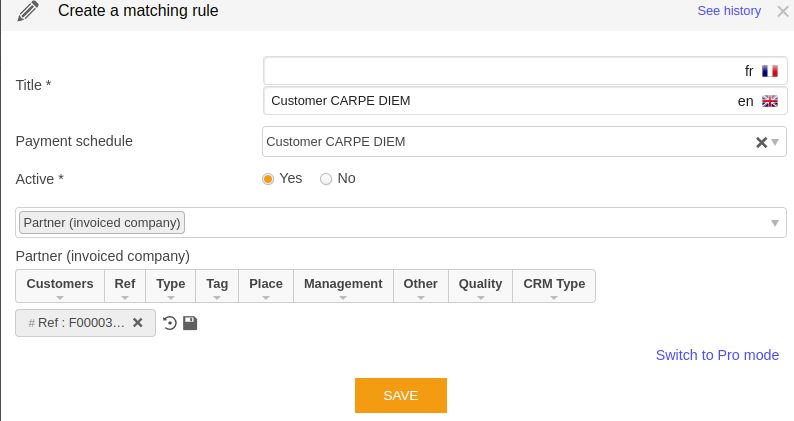Open the CRM Type filter tab
This screenshot has height=421, width=794.
pyautogui.click(x=553, y=285)
